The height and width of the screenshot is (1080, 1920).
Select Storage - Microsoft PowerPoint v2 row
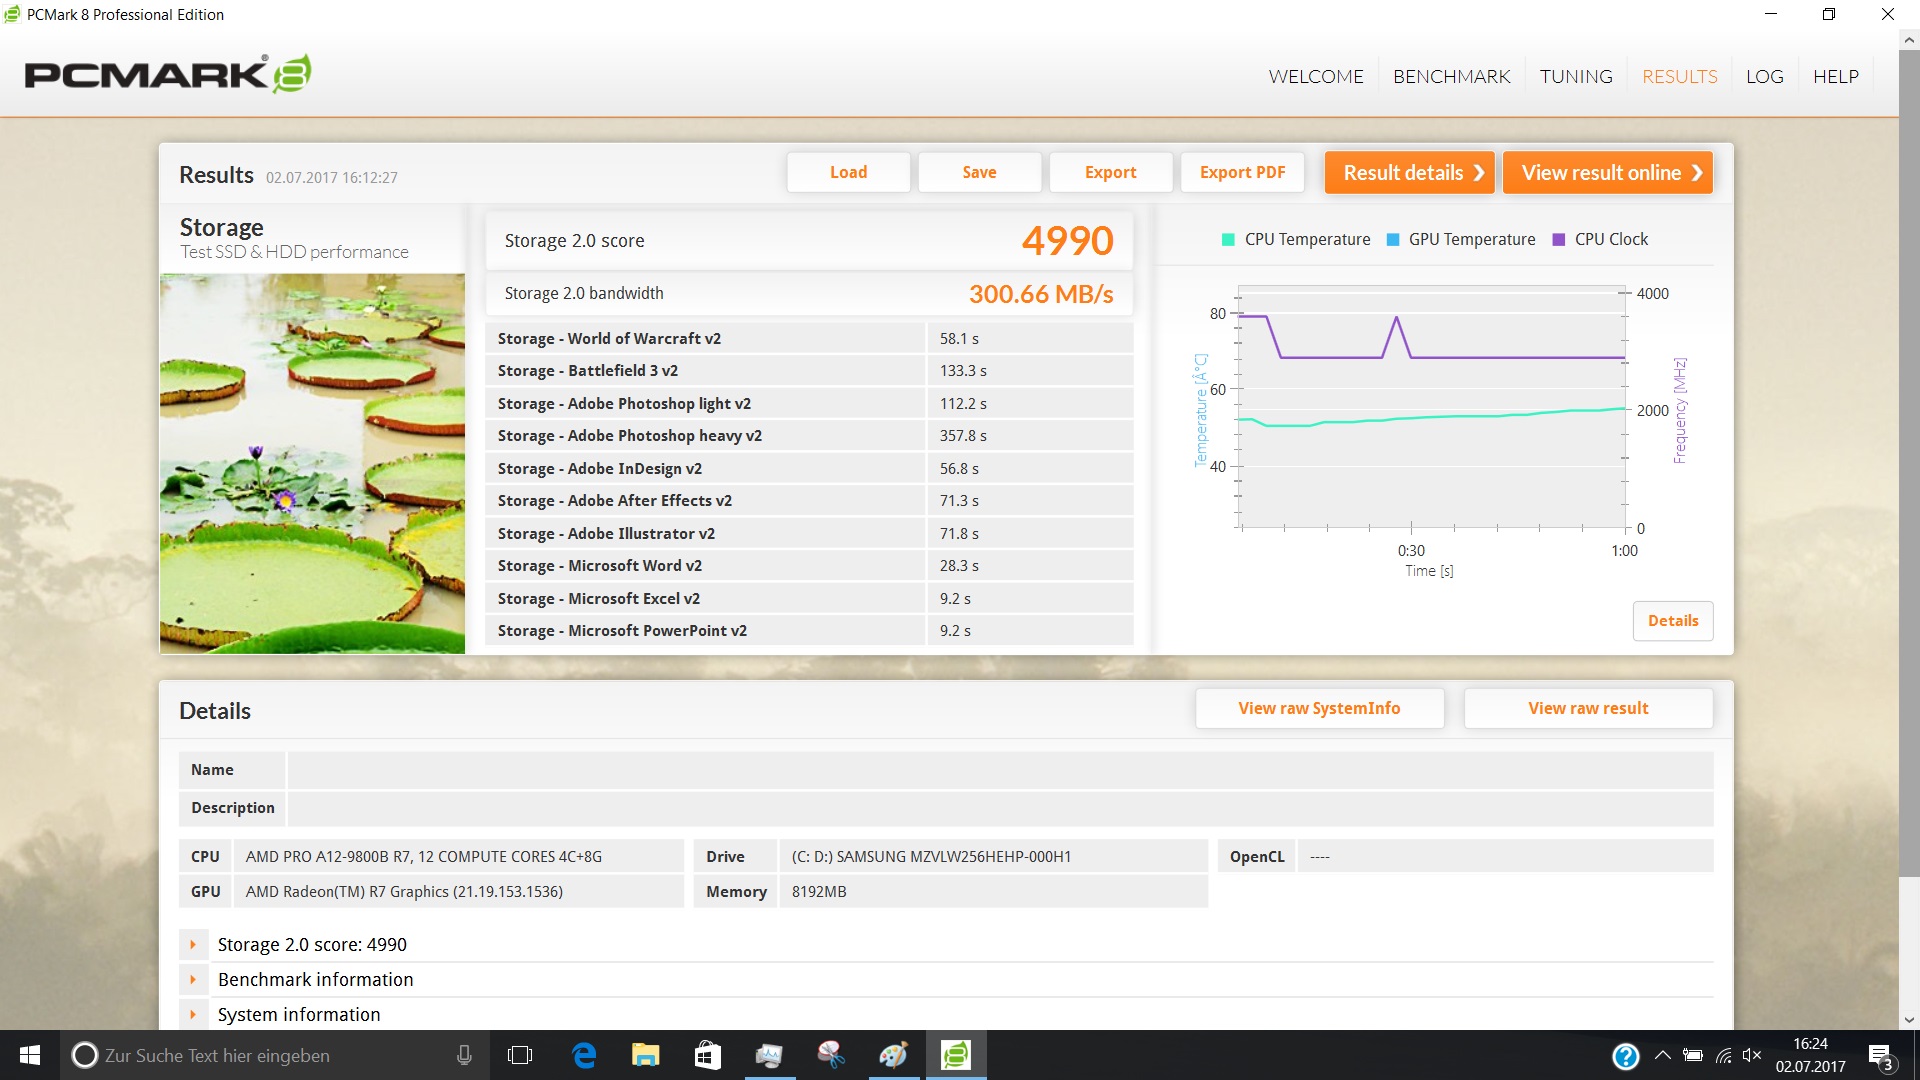pos(809,630)
